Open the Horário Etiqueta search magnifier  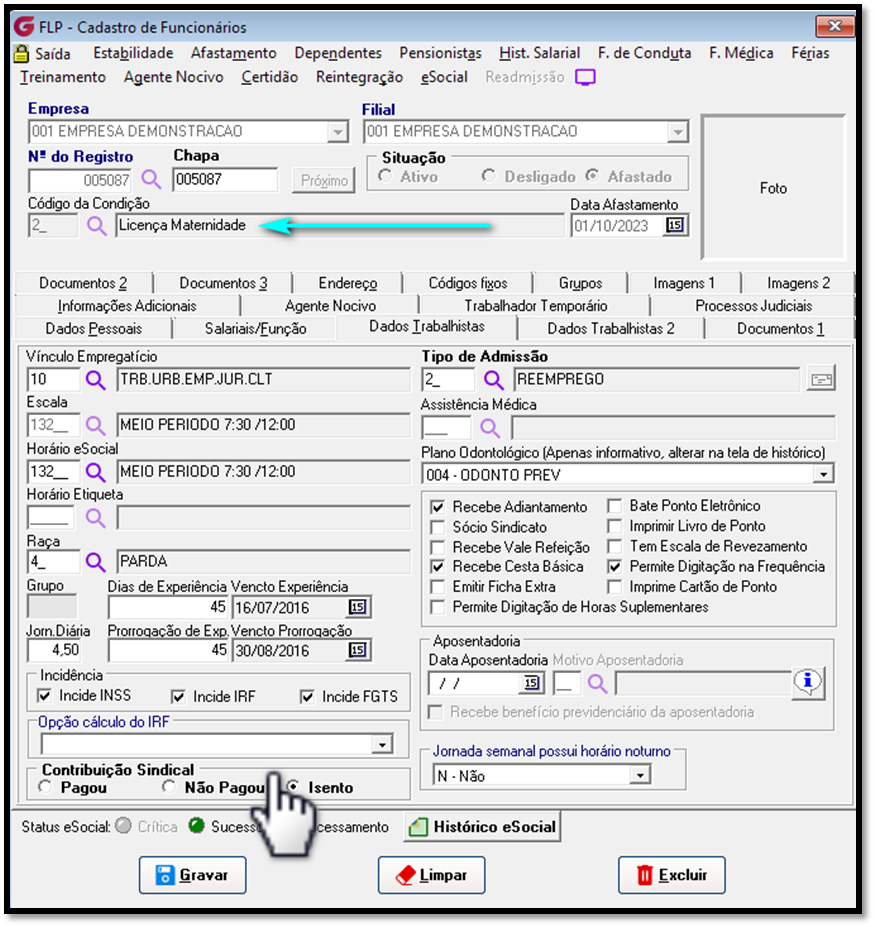point(95,518)
